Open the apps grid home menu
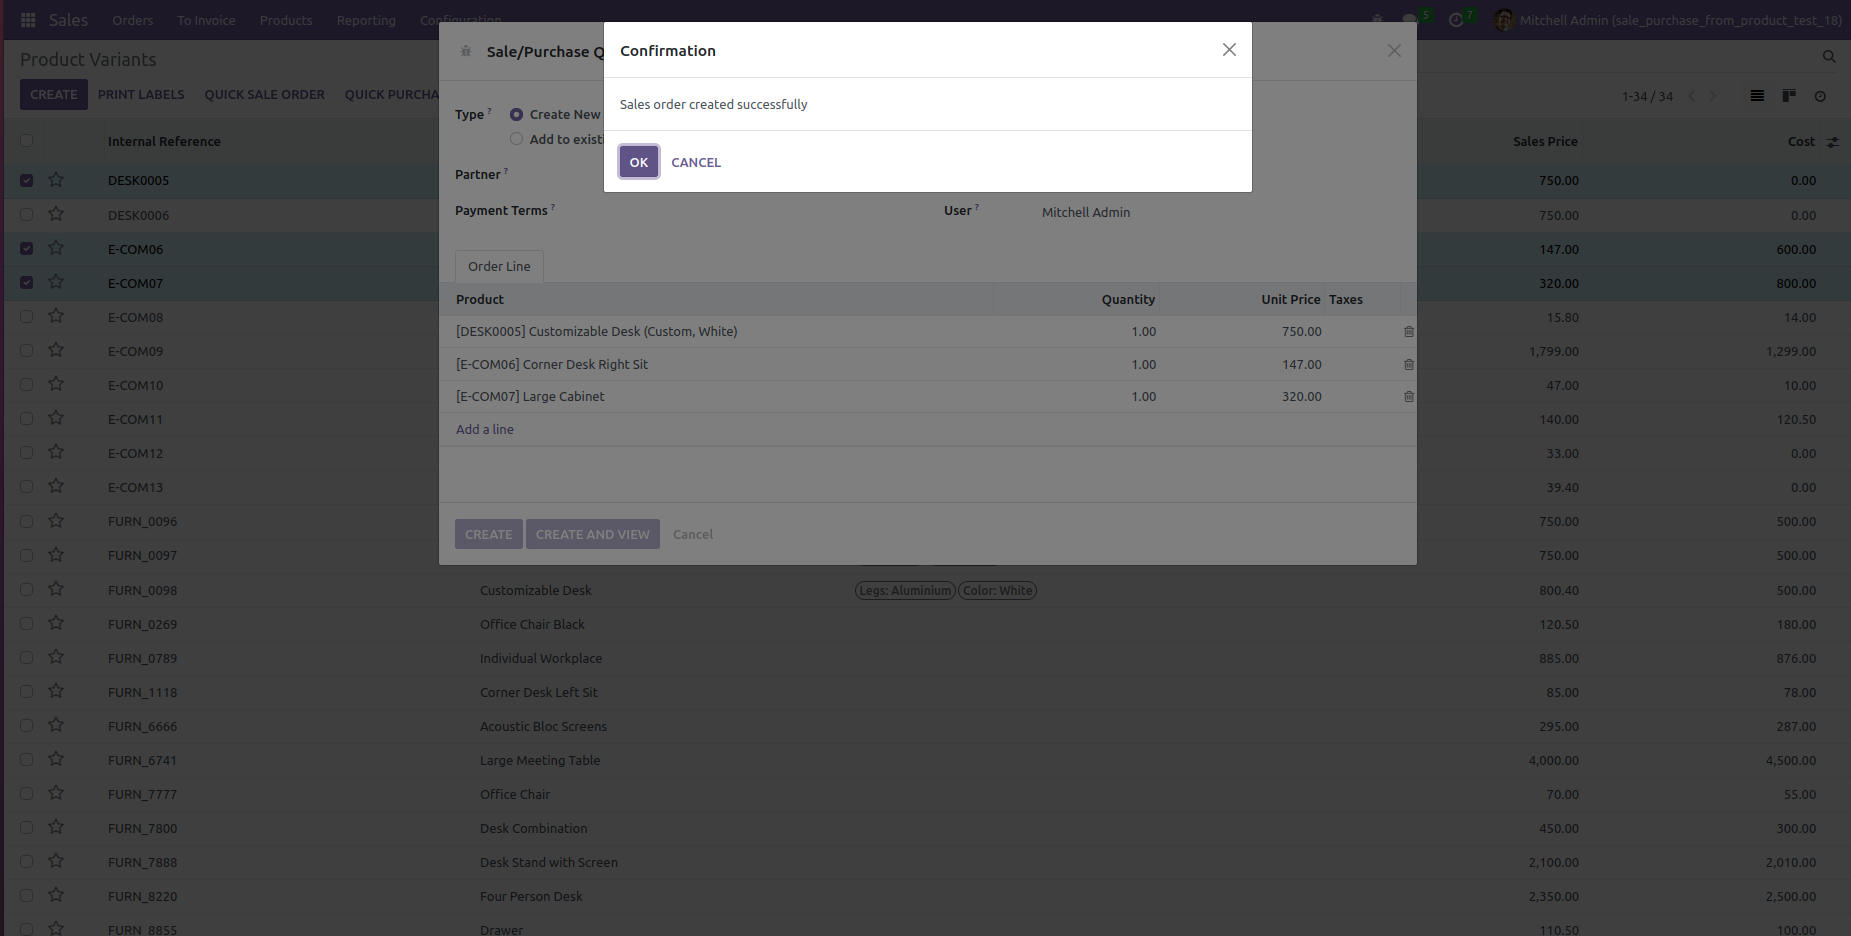 [x=28, y=20]
